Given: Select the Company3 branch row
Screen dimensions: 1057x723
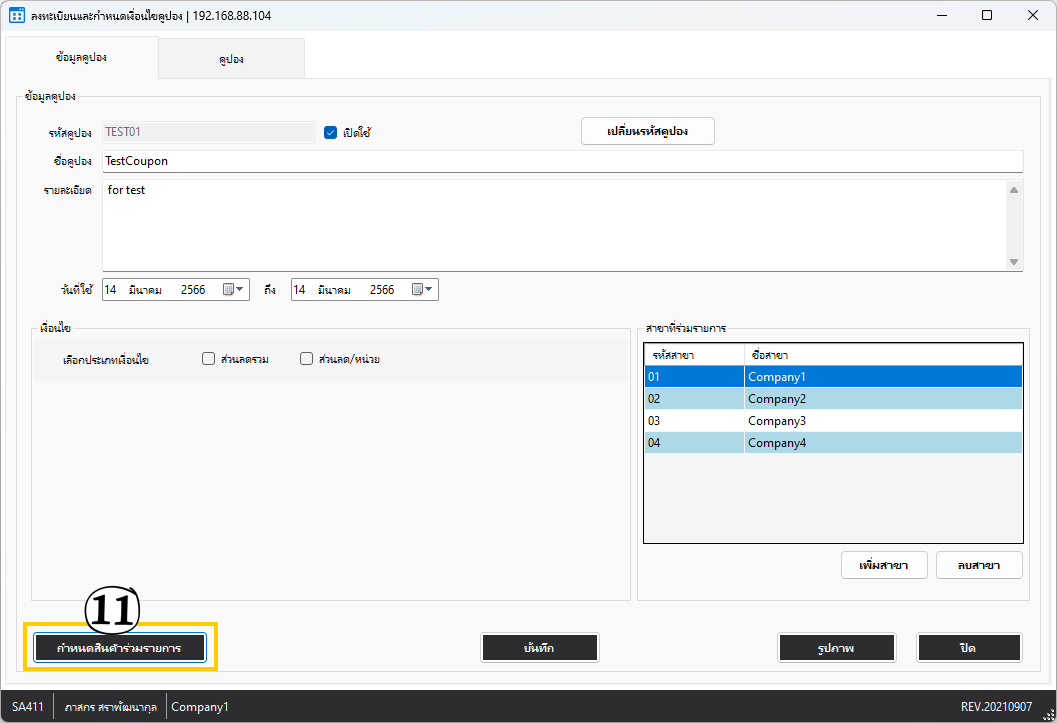Looking at the screenshot, I should [x=832, y=421].
